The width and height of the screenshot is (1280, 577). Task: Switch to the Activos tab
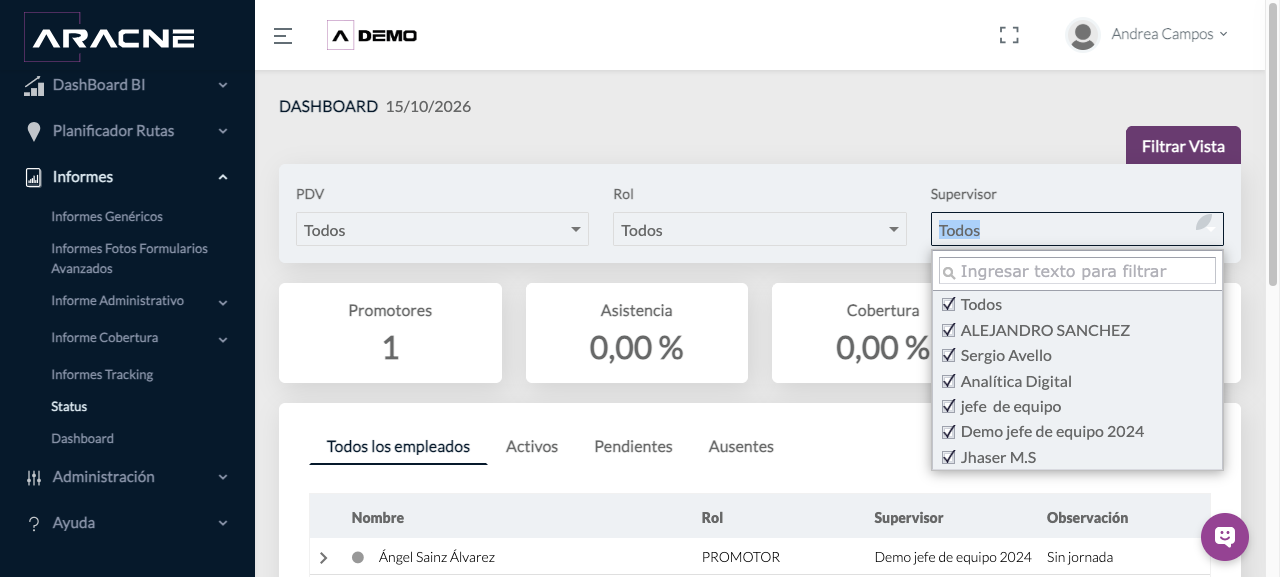pos(532,446)
